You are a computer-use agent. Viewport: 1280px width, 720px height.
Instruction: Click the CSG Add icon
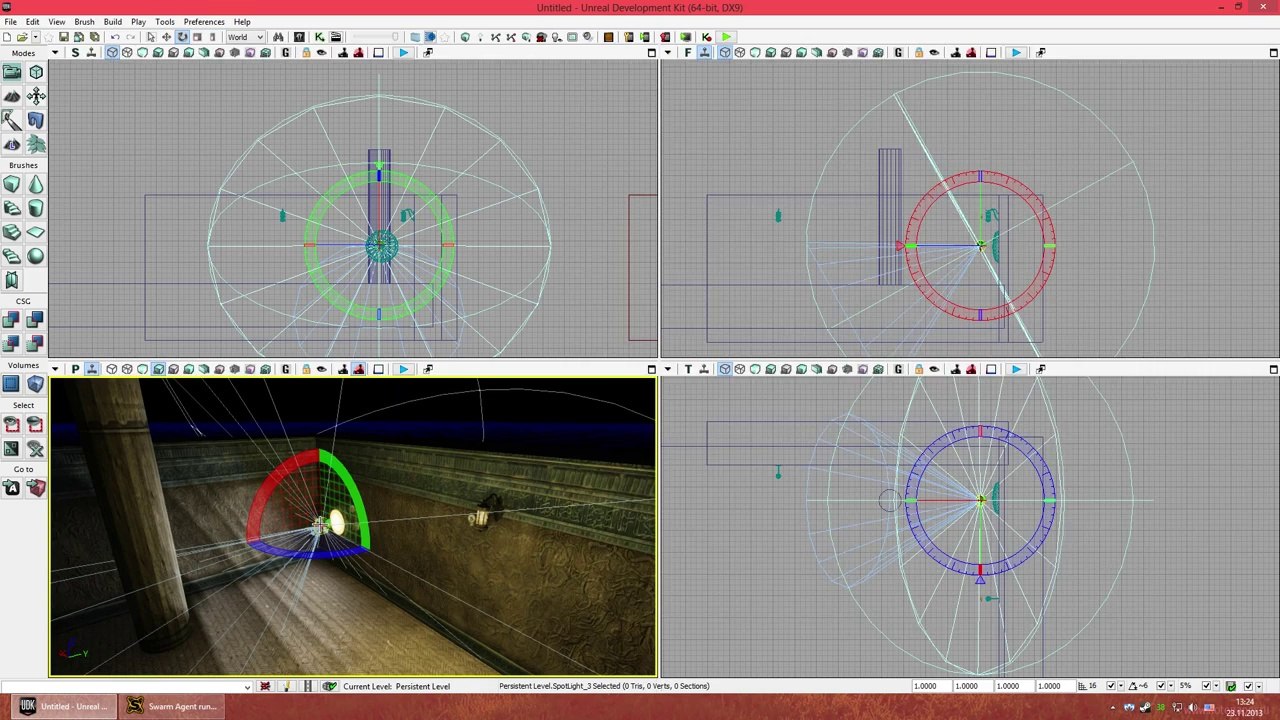(x=11, y=320)
